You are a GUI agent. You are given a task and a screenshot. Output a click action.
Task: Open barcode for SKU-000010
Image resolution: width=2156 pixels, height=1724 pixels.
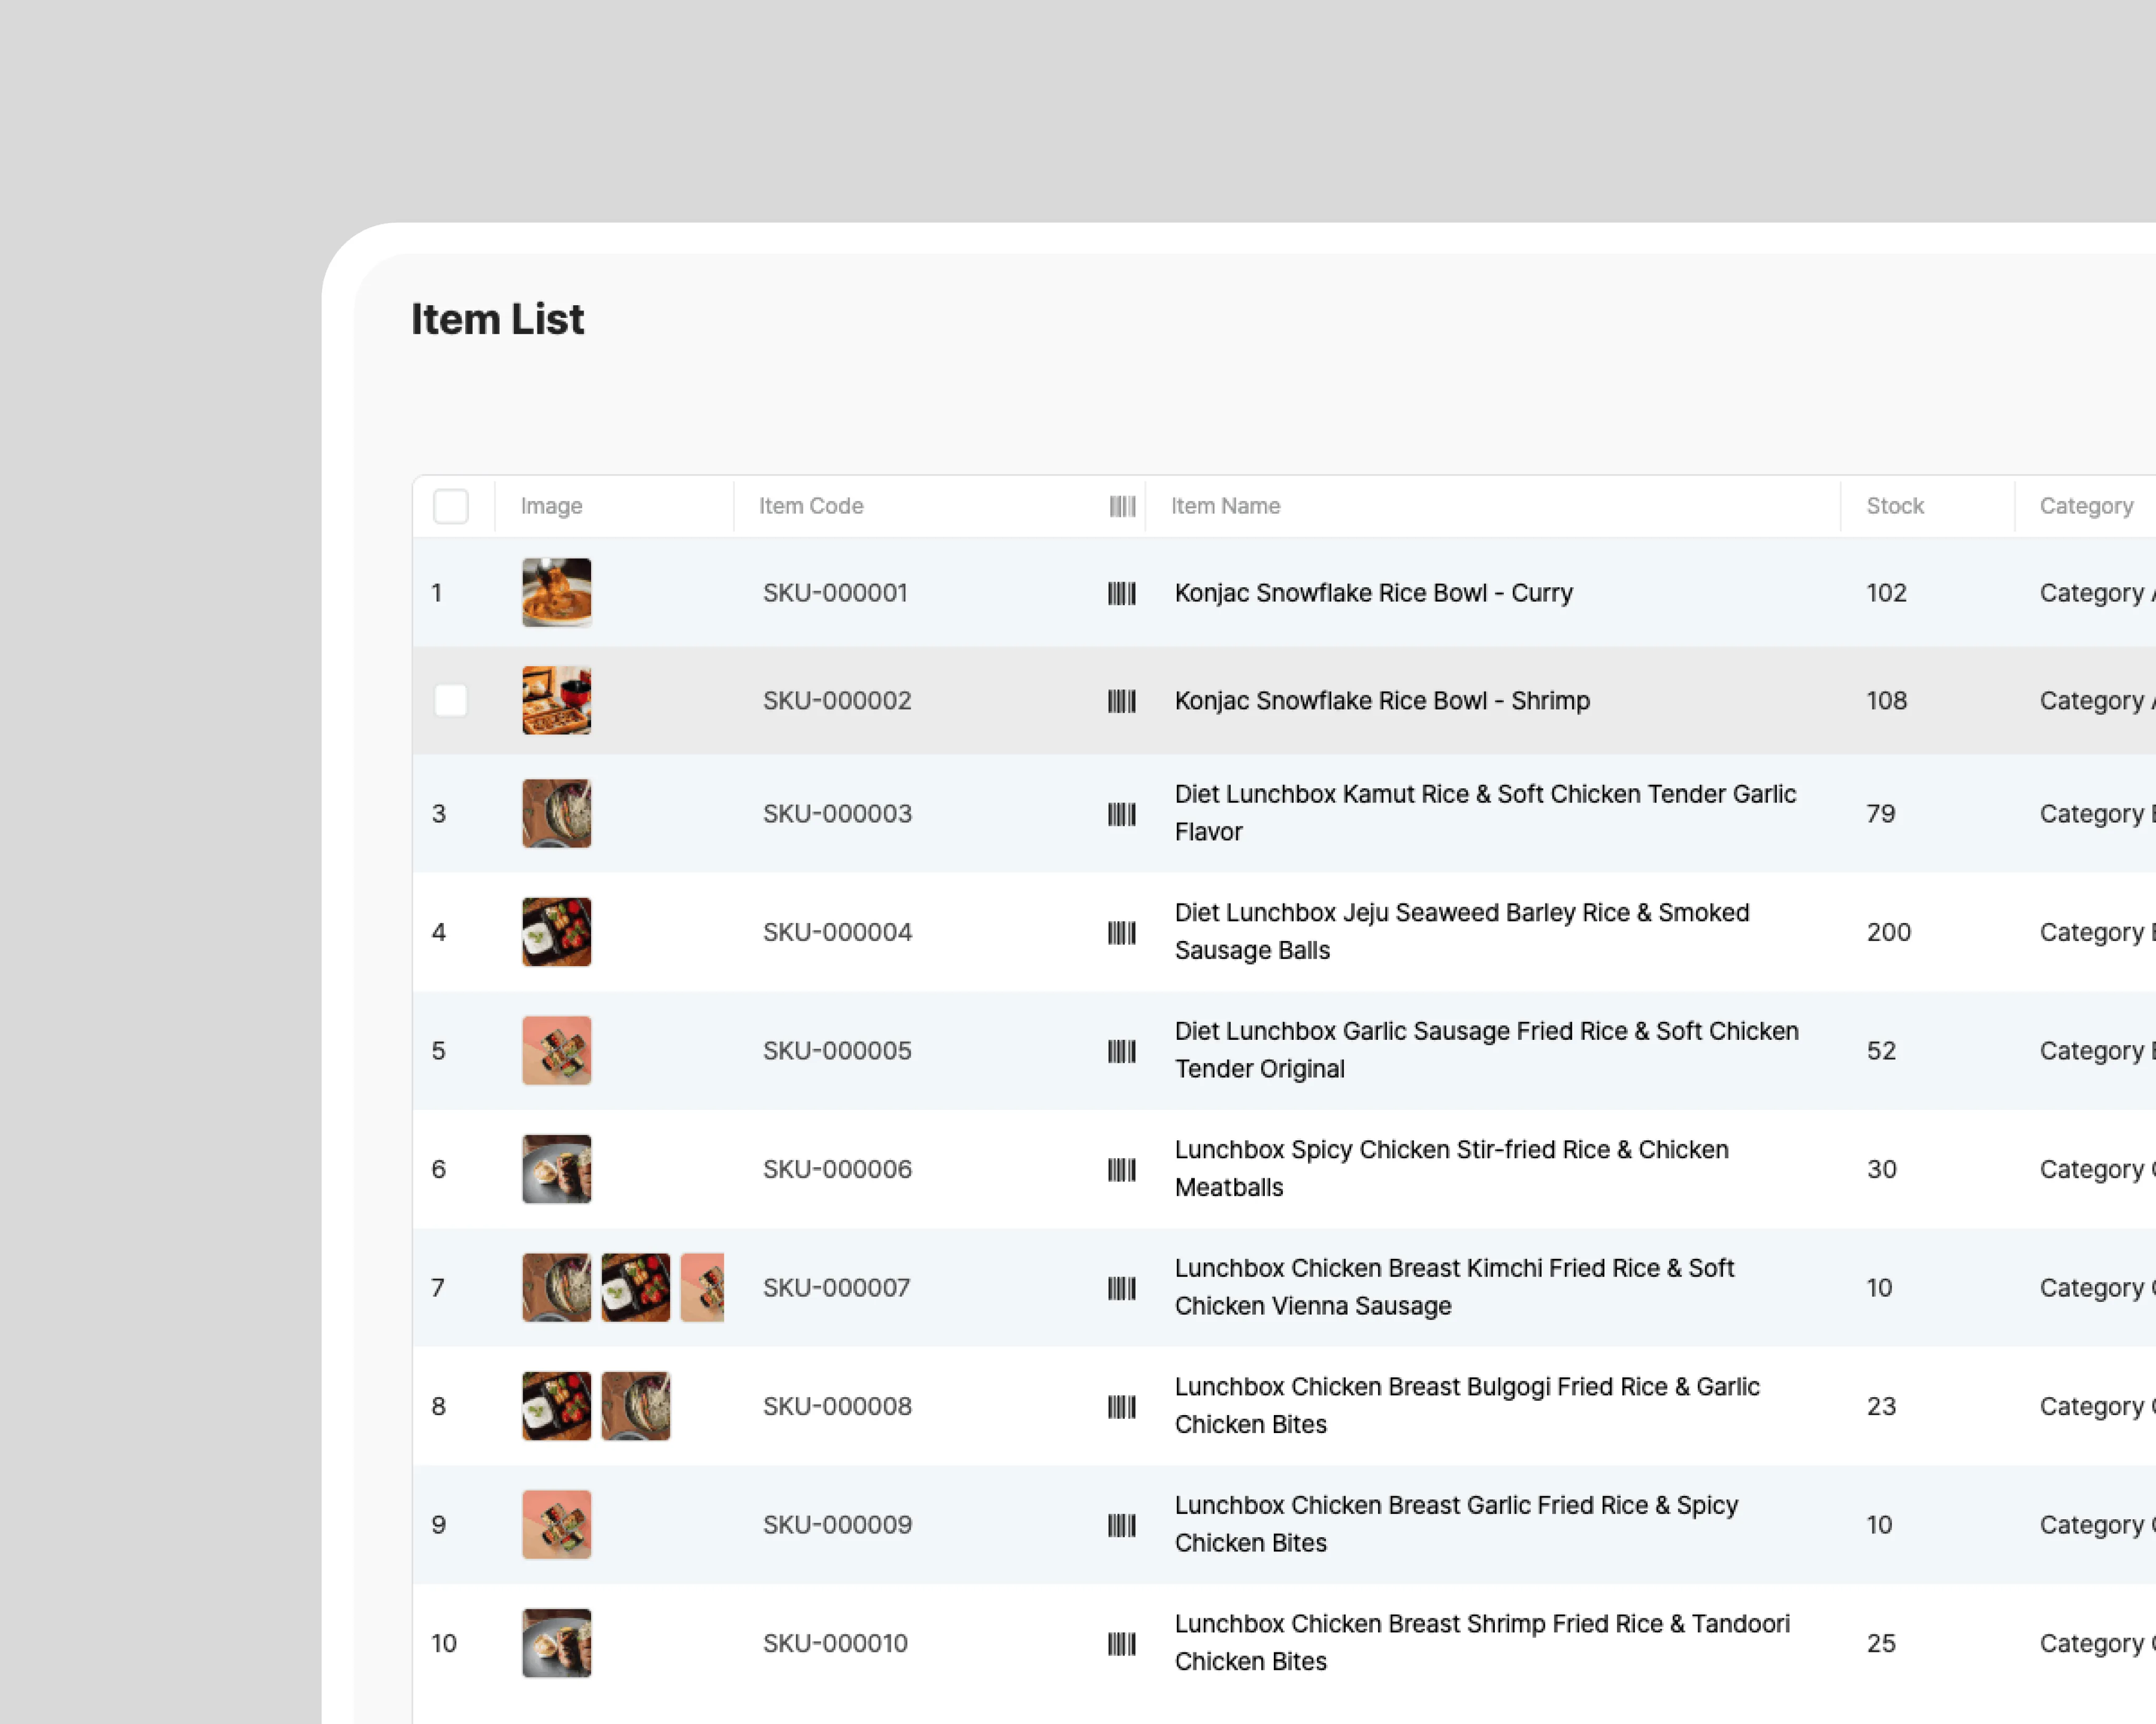(x=1122, y=1643)
